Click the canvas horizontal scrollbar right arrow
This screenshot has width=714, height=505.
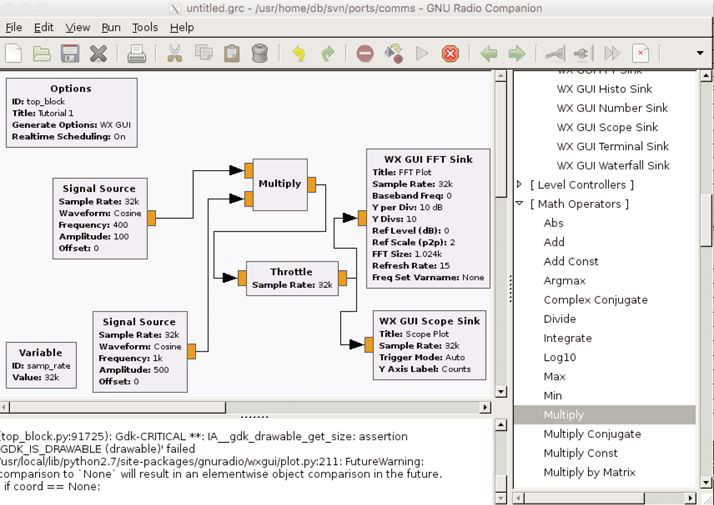point(486,407)
